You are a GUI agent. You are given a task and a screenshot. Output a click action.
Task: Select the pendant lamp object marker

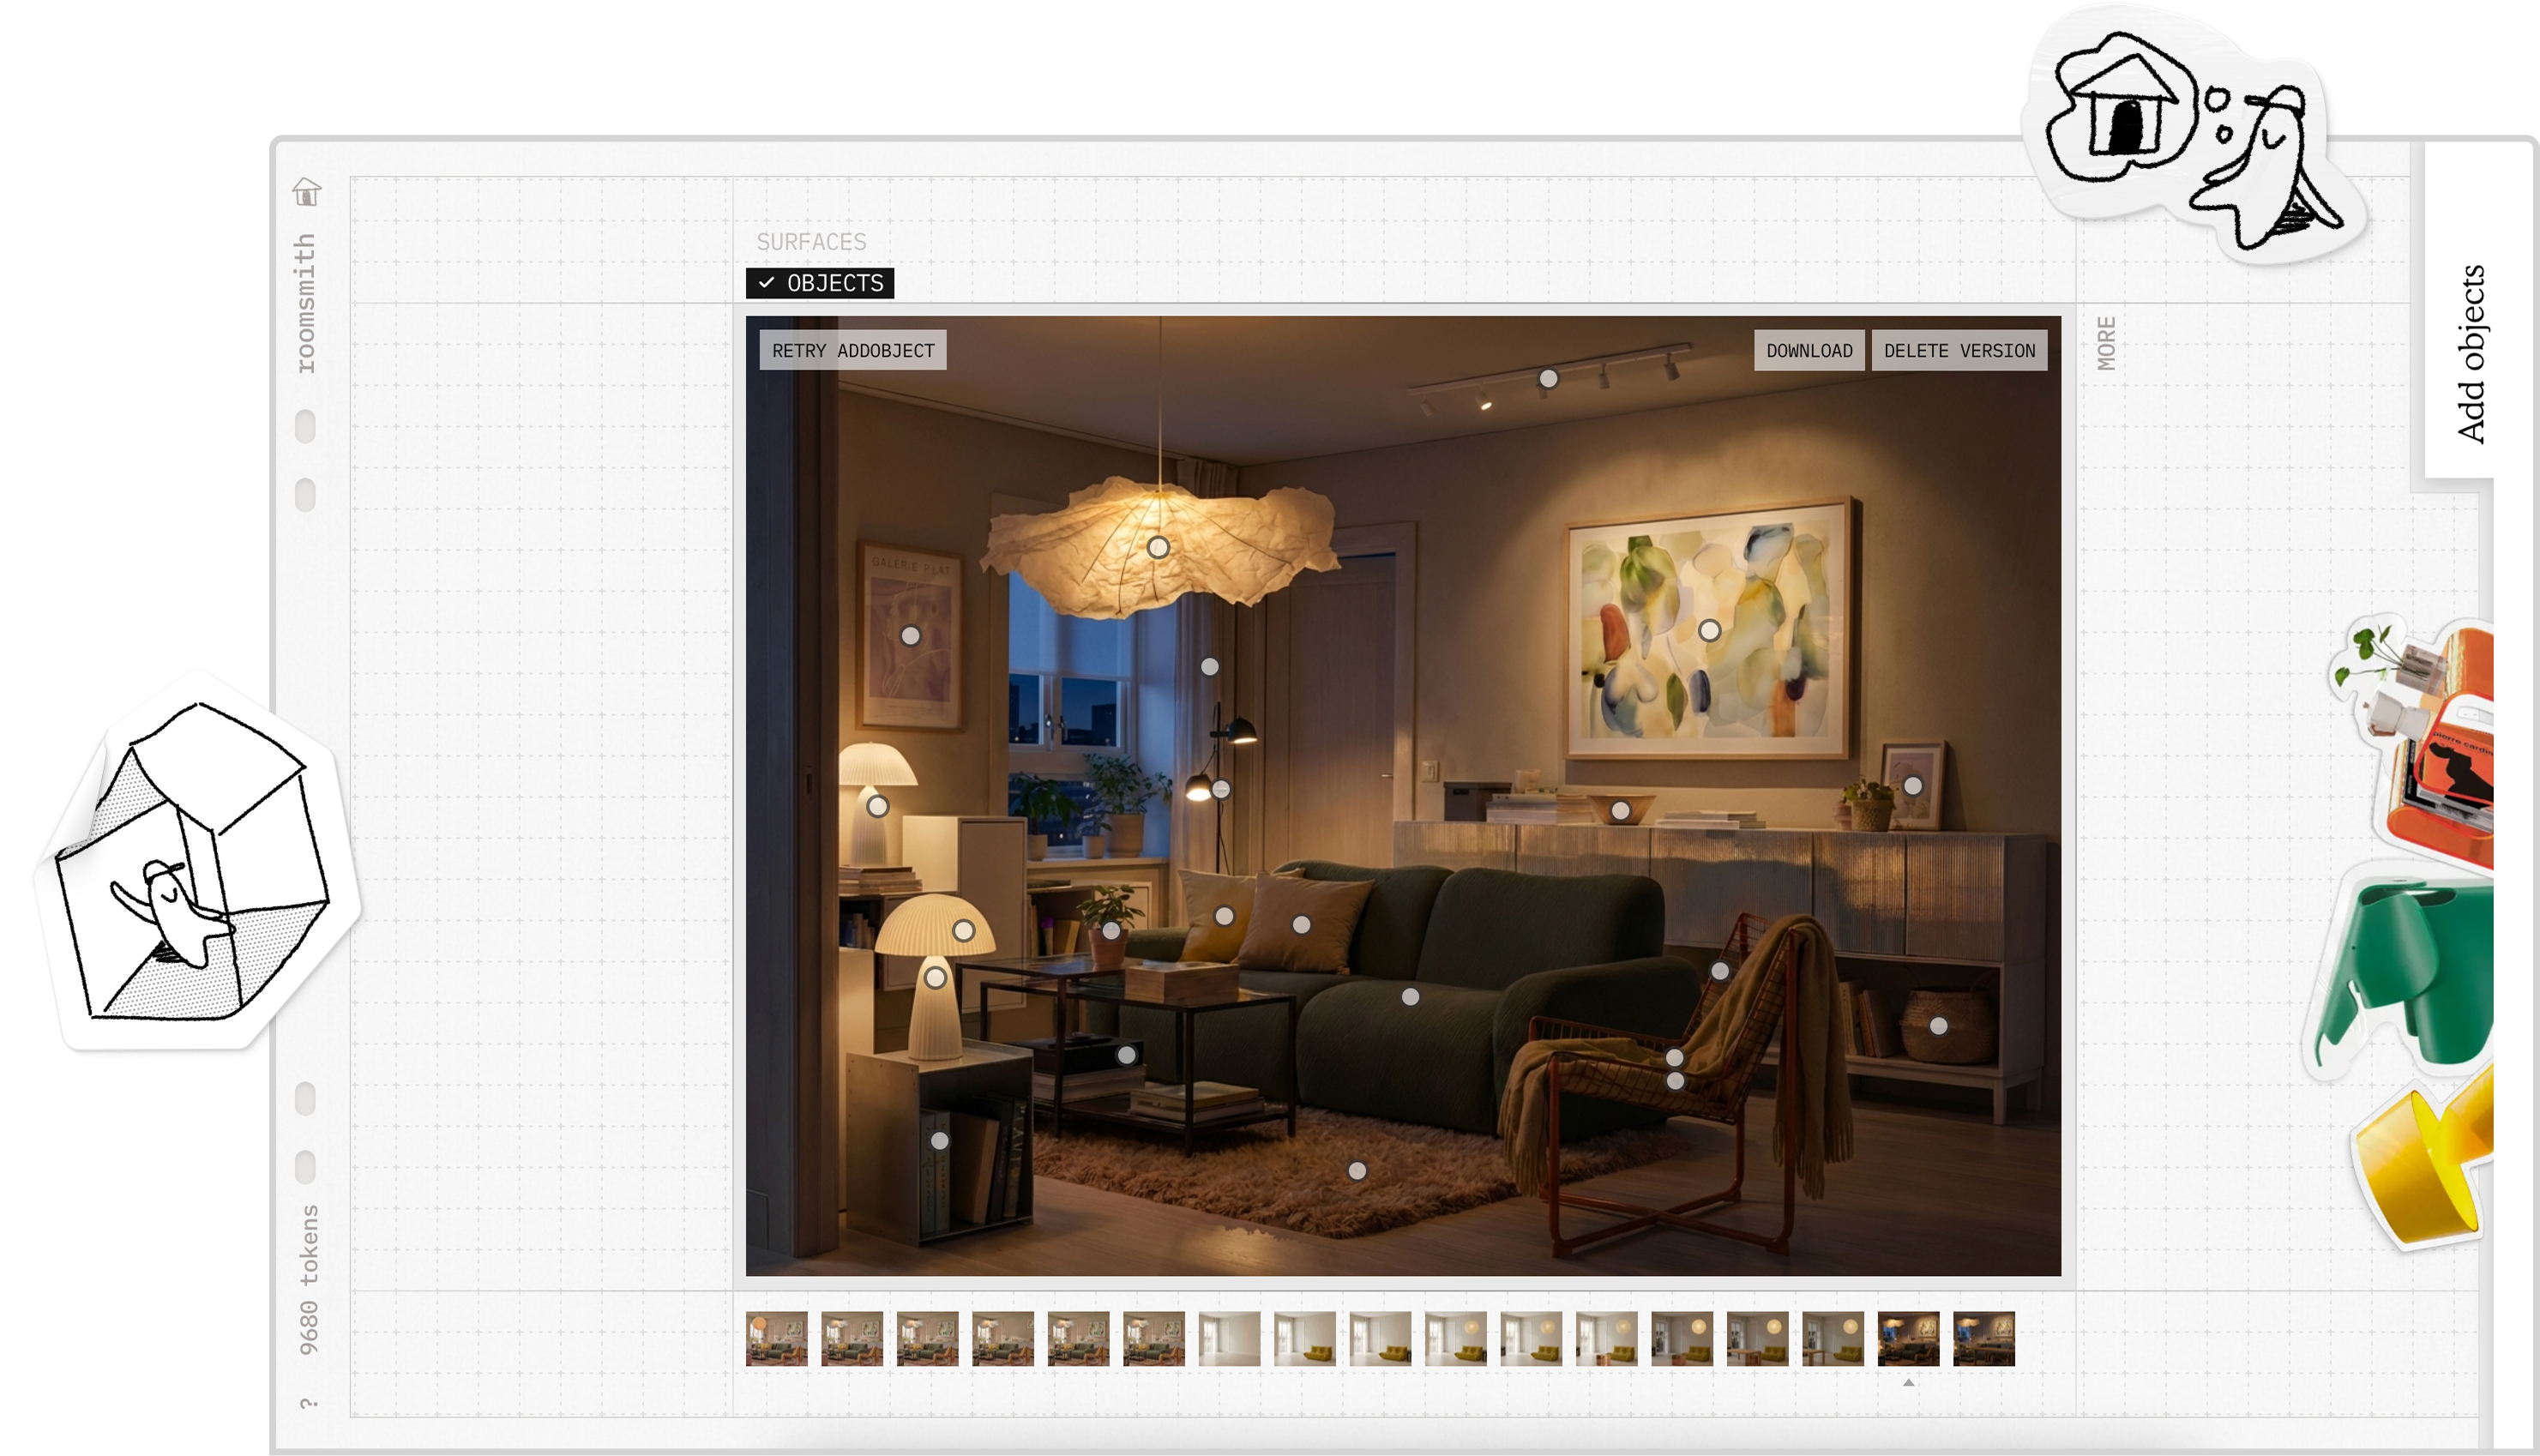click(x=1159, y=546)
